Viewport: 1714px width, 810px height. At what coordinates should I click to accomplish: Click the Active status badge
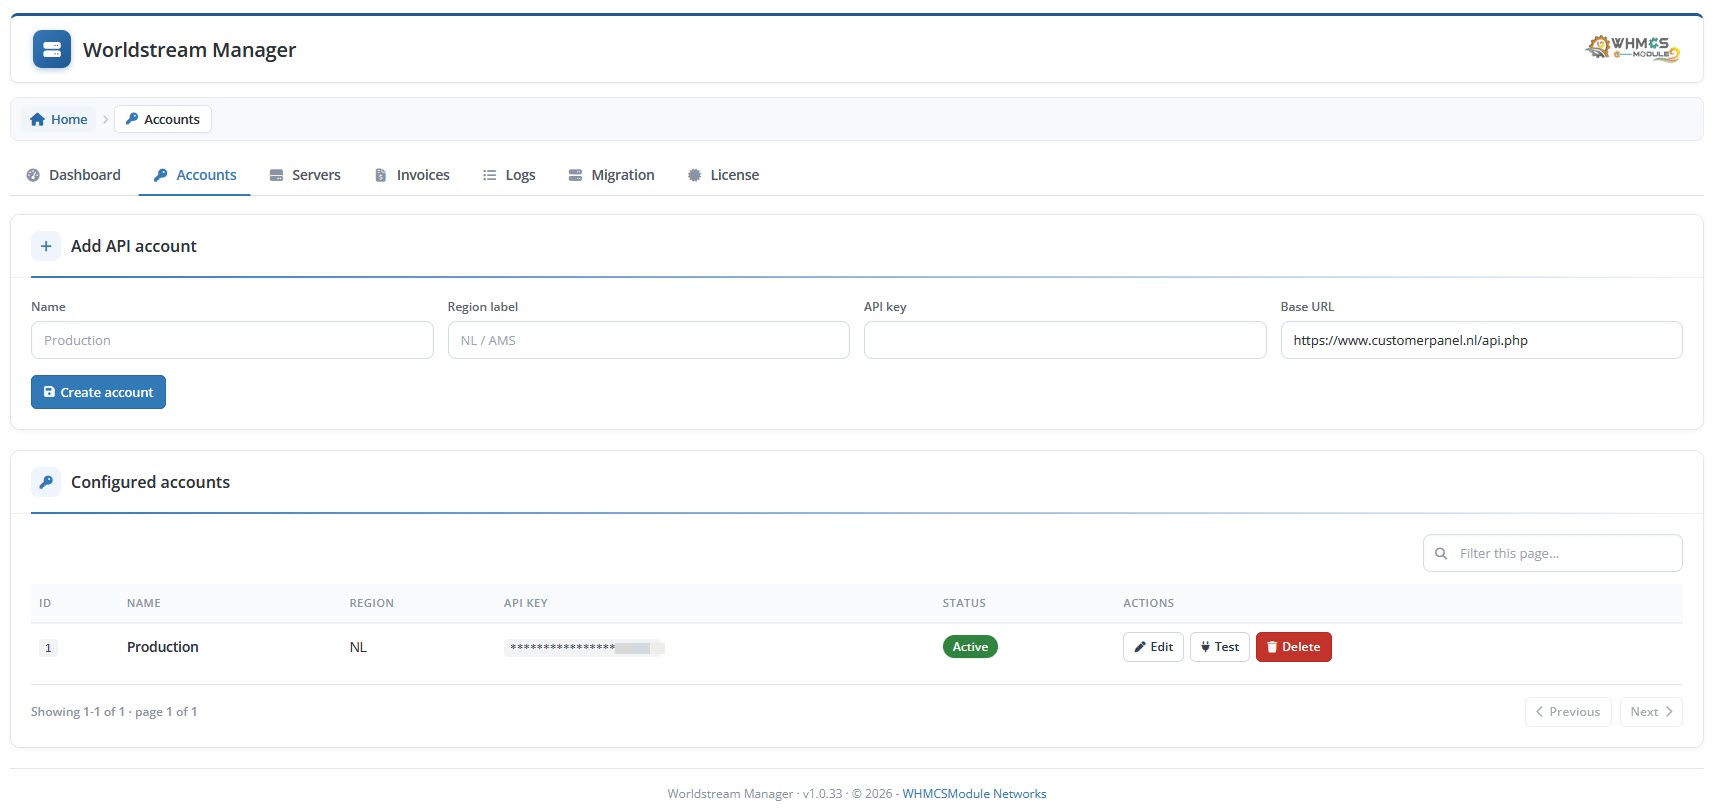(x=970, y=647)
